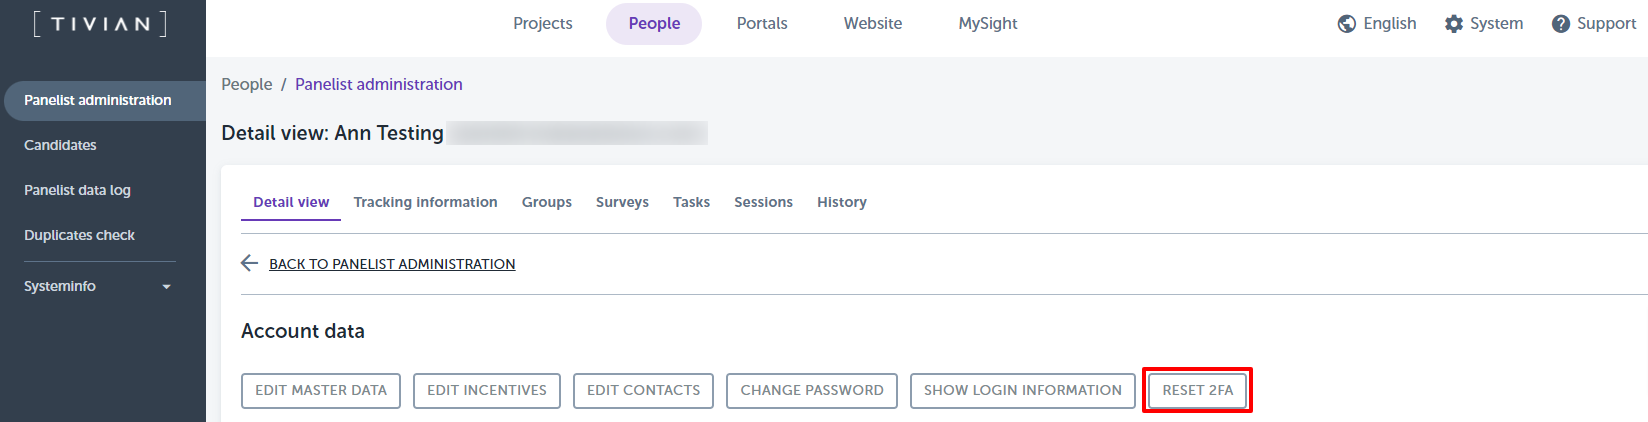Screen dimensions: 1648x422
Task: Open the Surveys tab
Action: [x=622, y=202]
